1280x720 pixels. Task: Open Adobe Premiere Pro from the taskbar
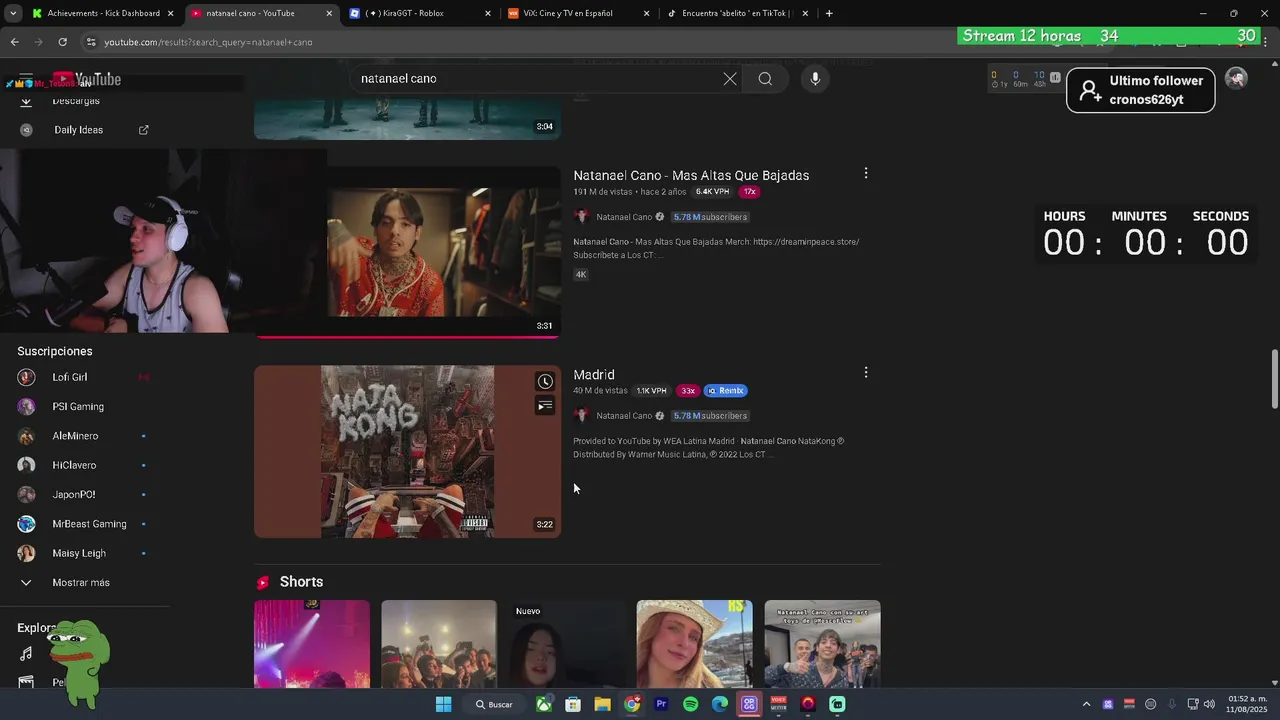click(x=661, y=704)
